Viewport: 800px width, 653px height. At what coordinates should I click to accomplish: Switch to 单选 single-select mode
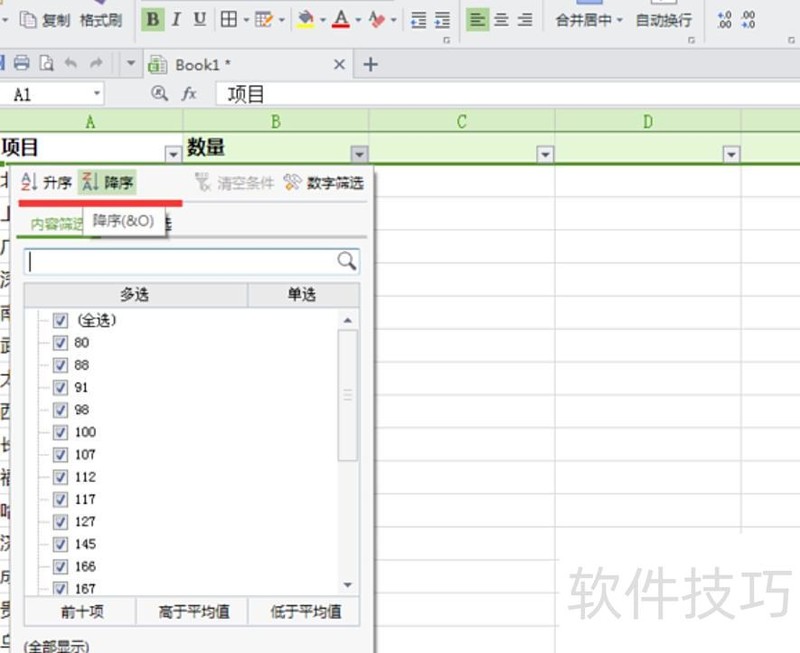coord(303,294)
